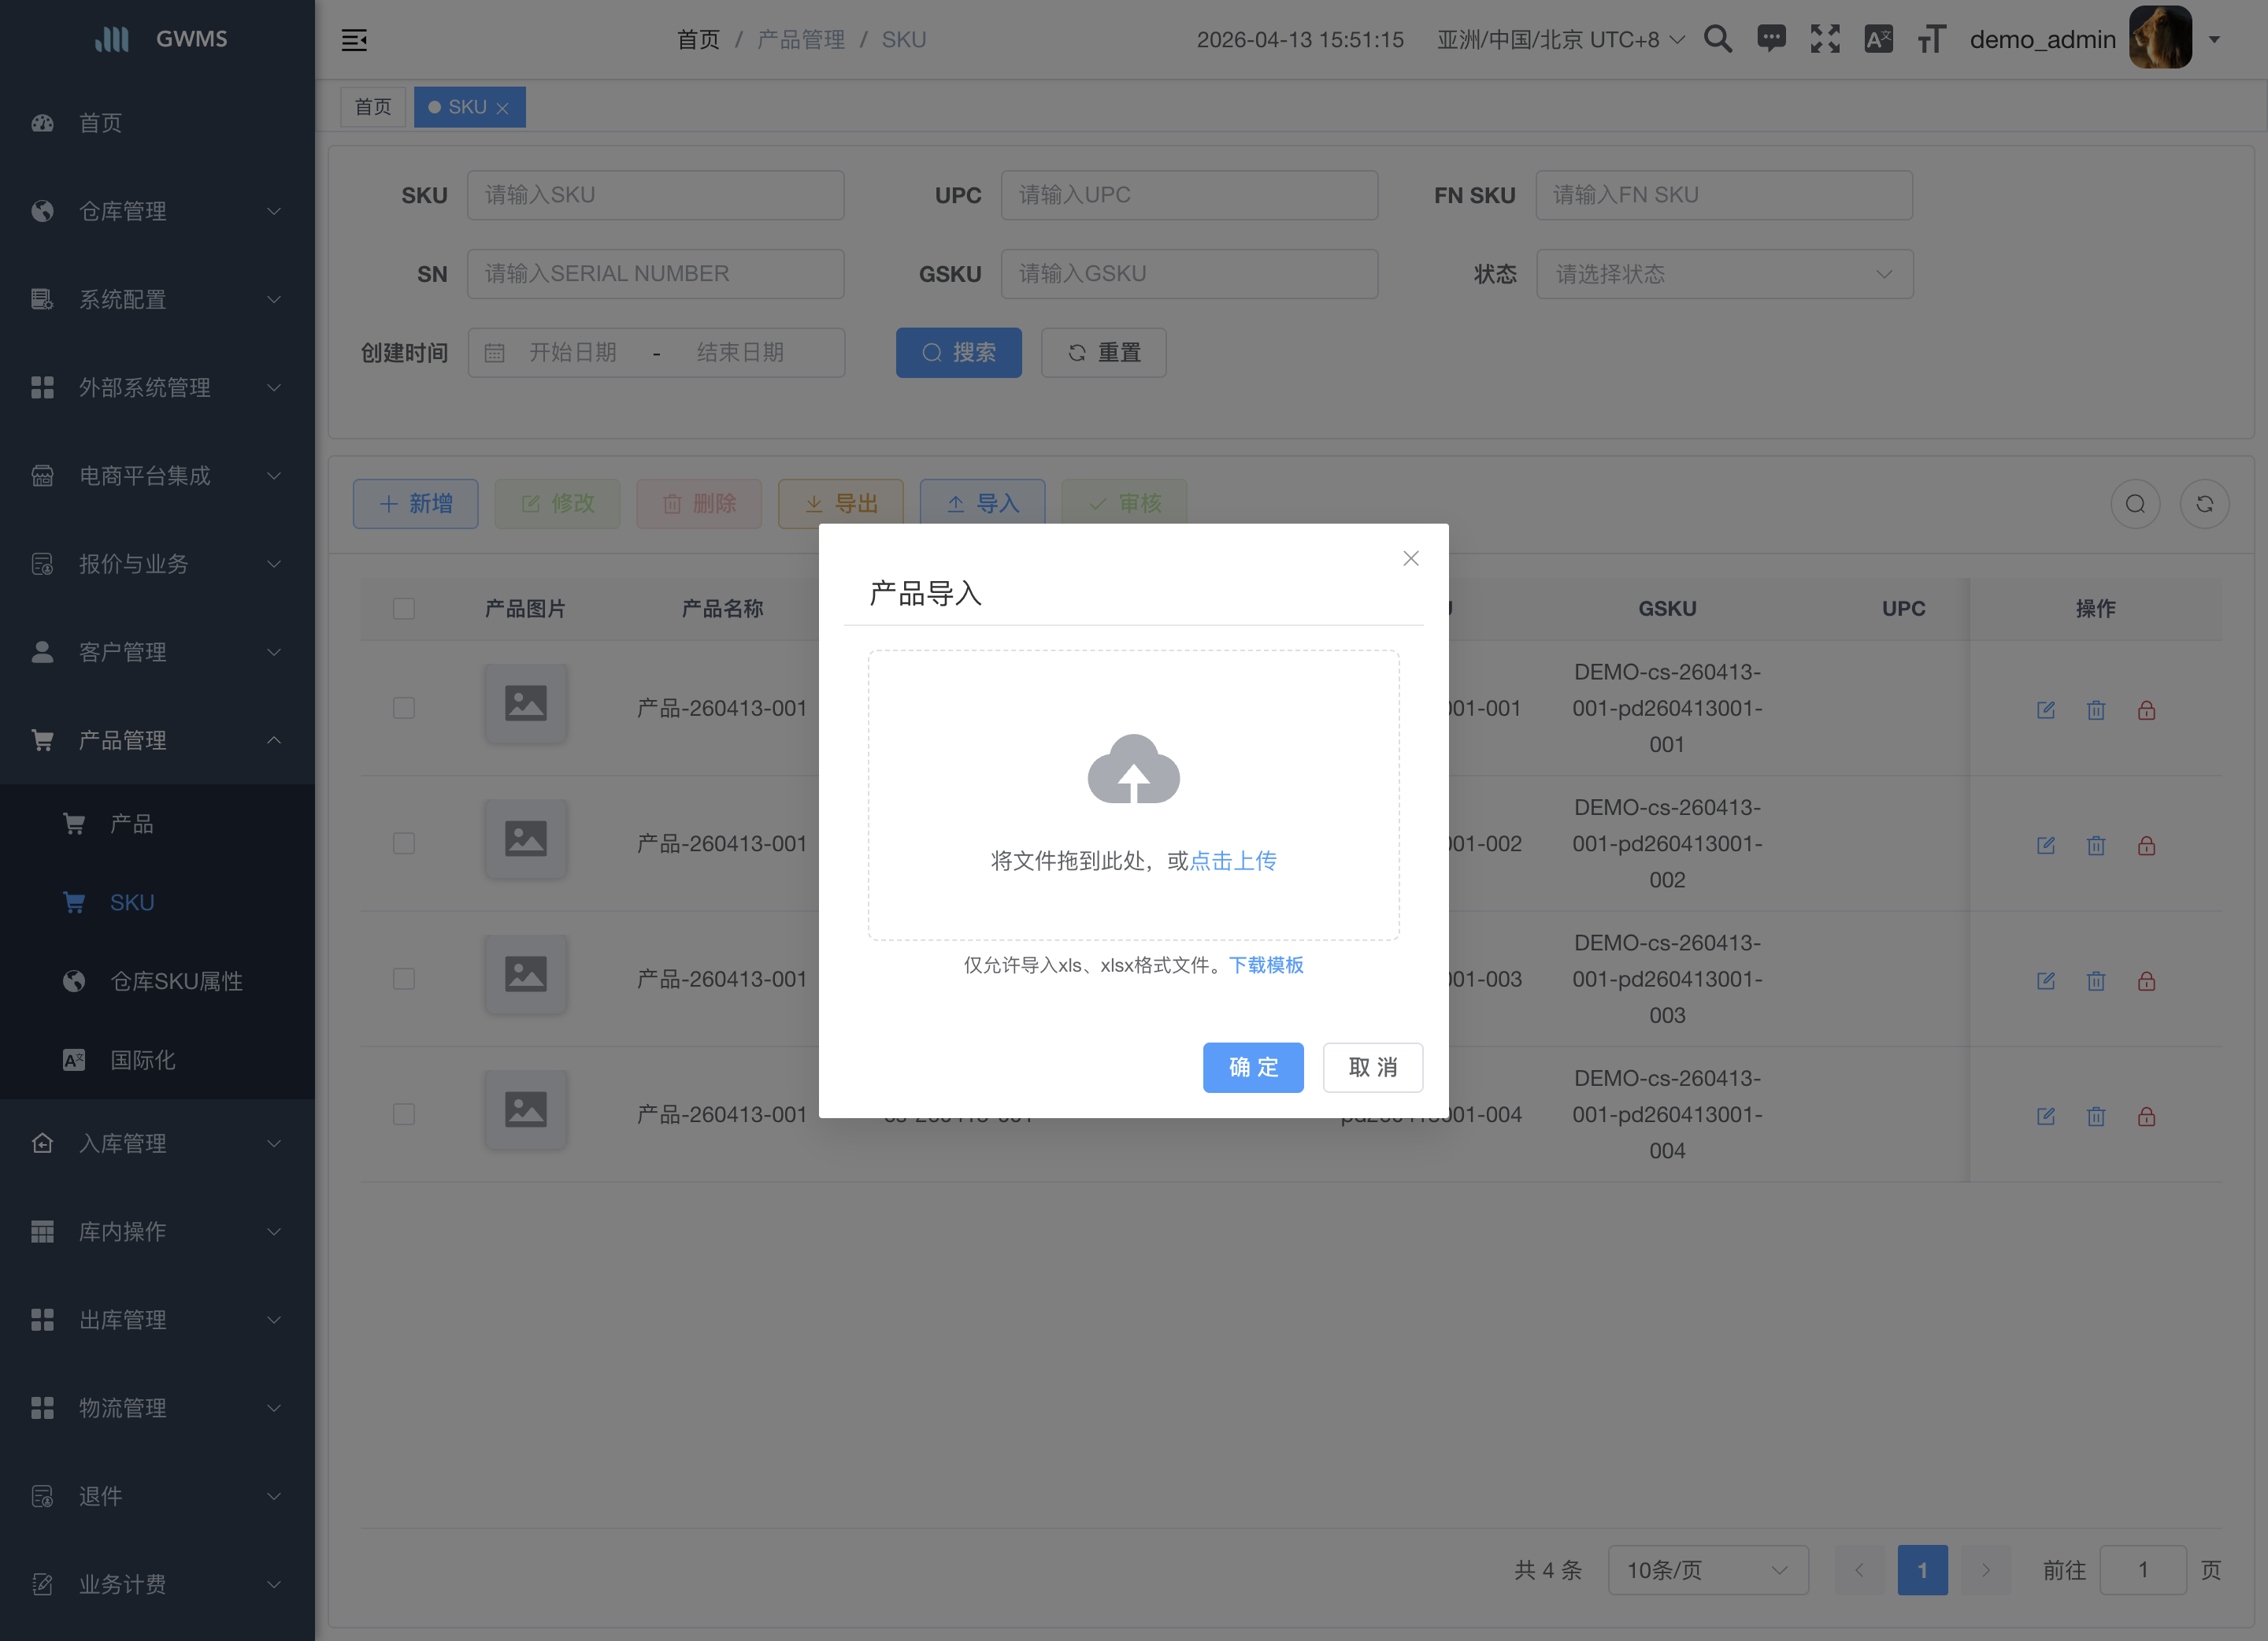
Task: Click the lock icon for row GSKU ending 001
Action: tap(2145, 710)
